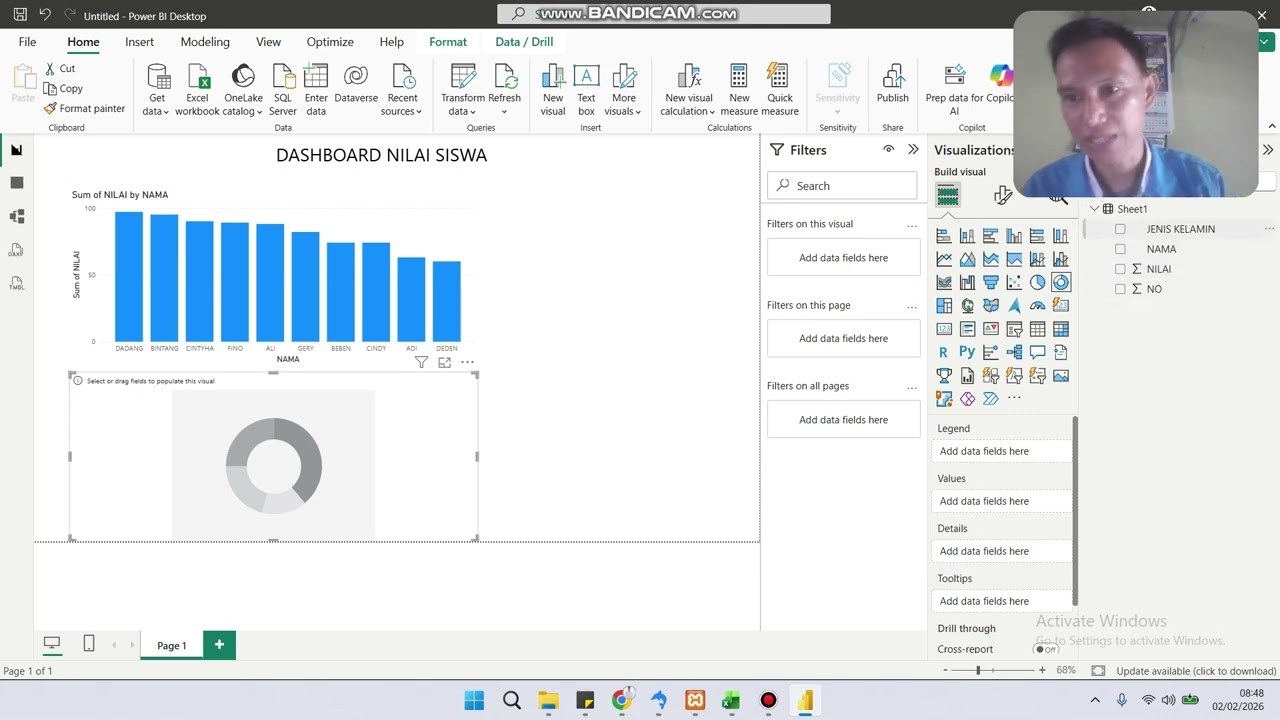
Task: Click the Filters search field
Action: [842, 186]
